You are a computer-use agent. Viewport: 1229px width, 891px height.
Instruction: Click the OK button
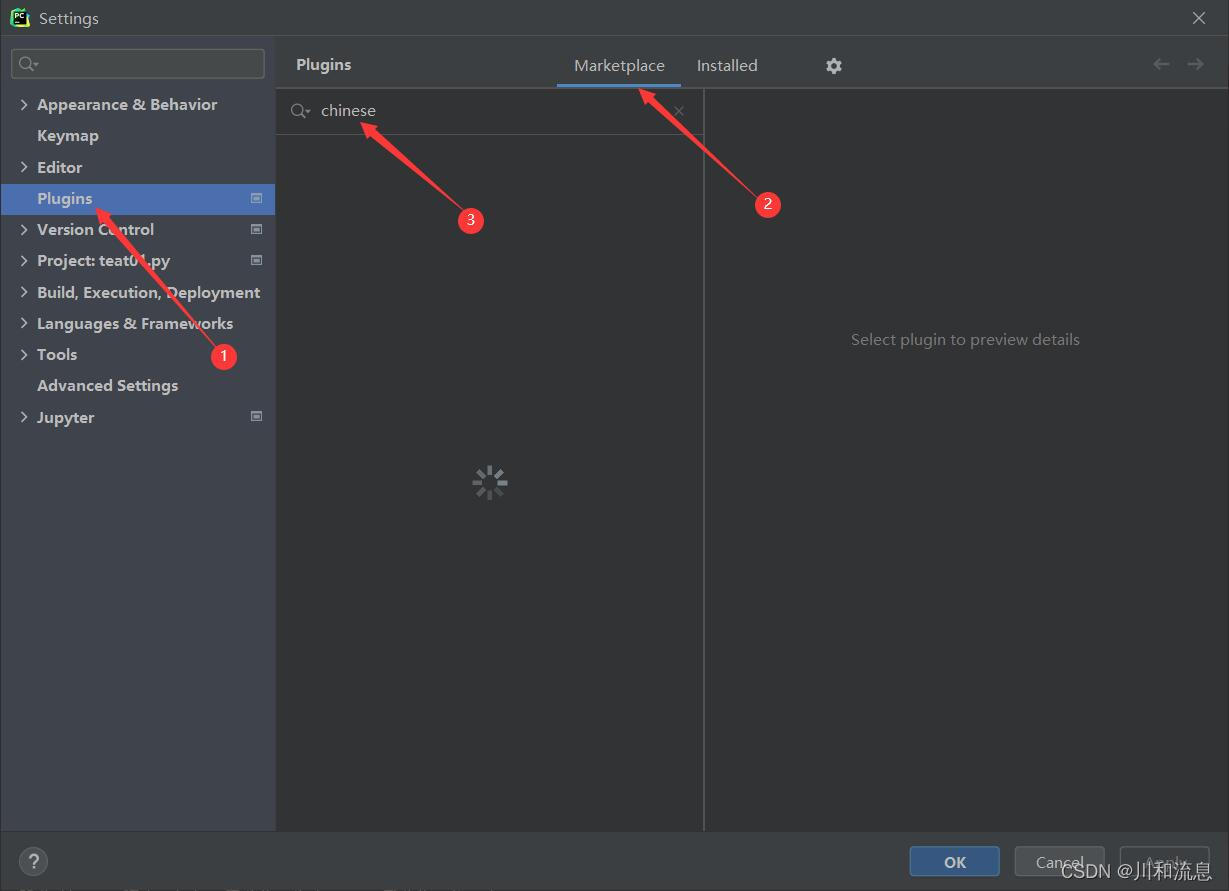(954, 862)
